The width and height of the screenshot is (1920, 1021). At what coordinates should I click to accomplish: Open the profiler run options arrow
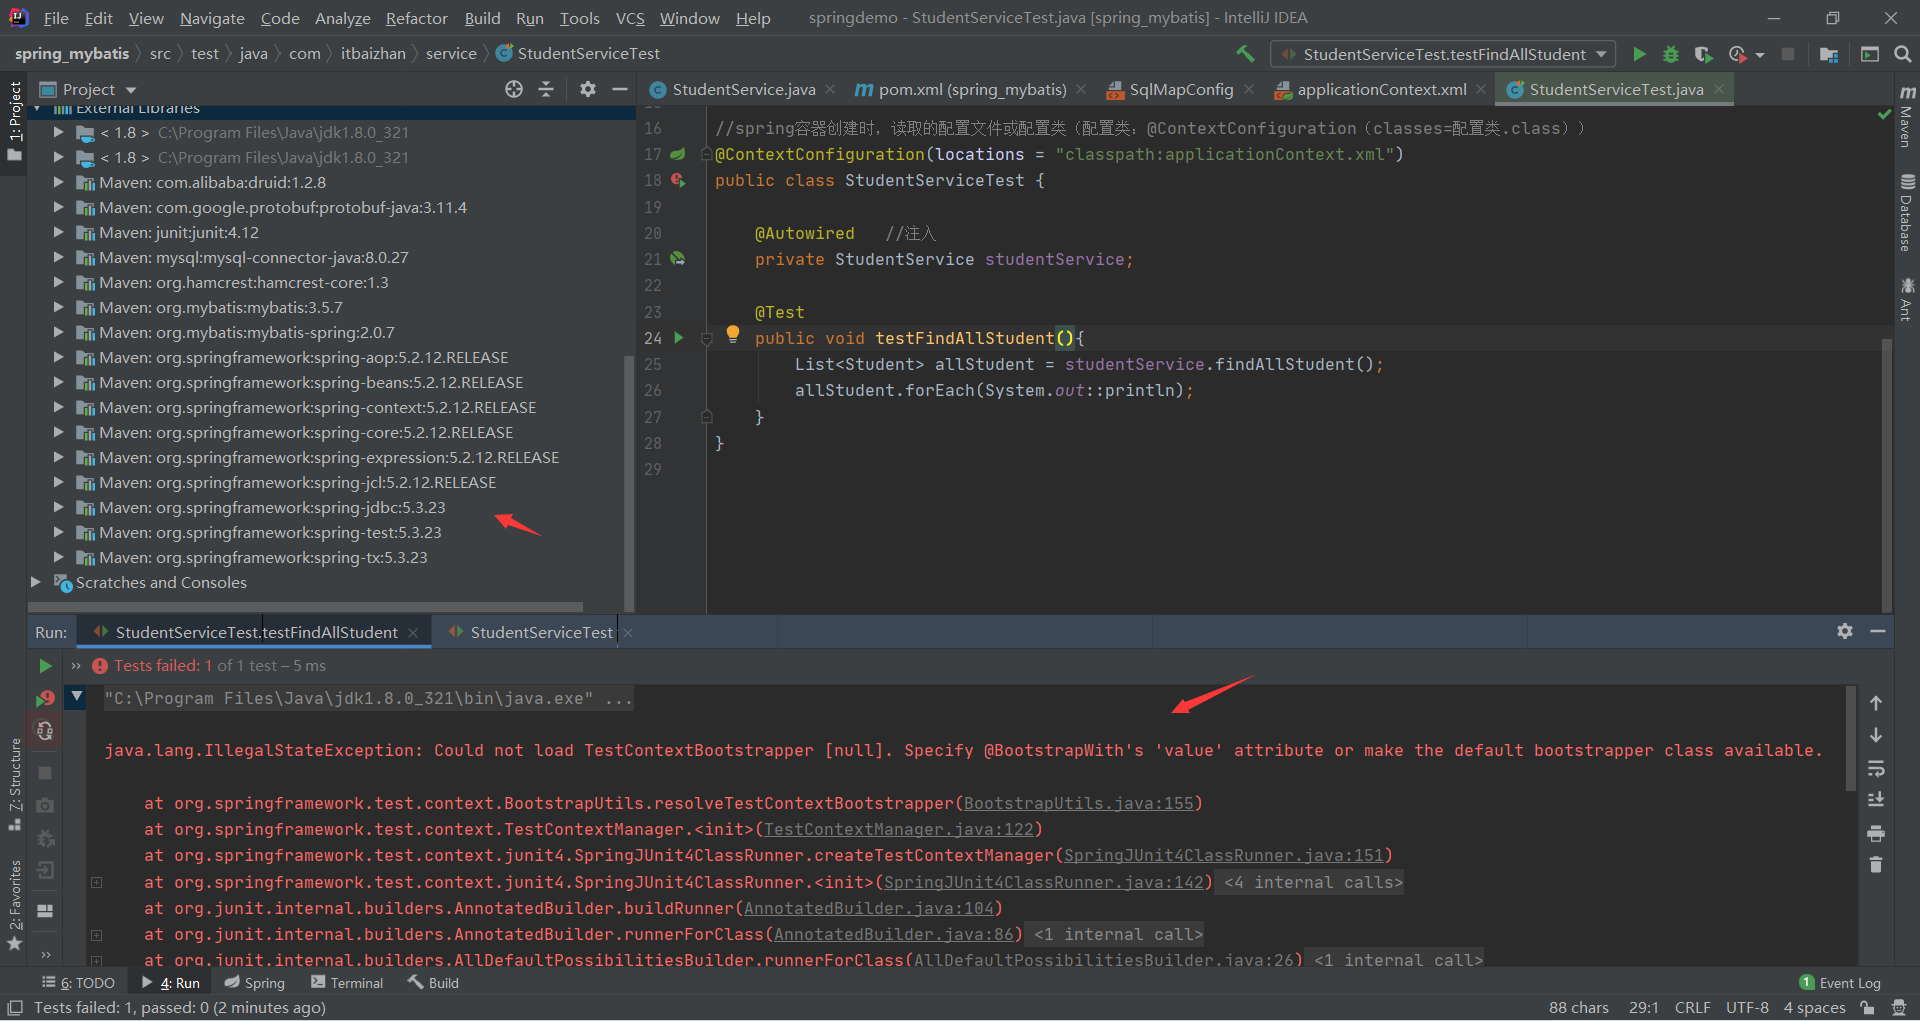[1760, 55]
